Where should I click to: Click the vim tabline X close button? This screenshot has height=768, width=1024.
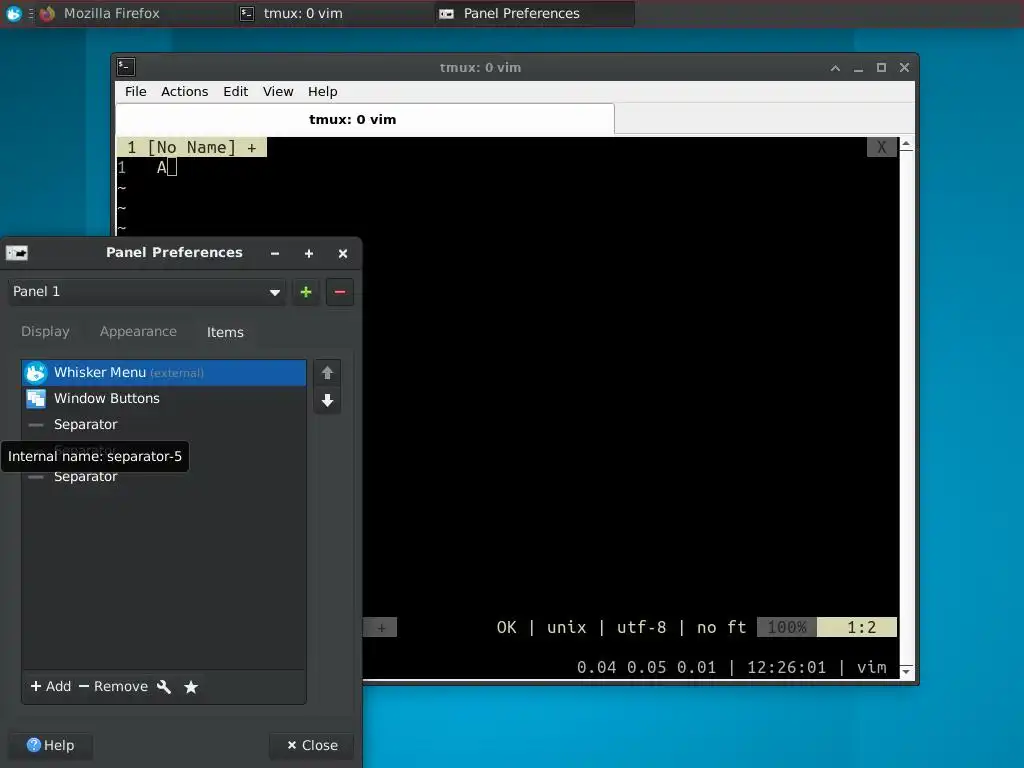[882, 147]
